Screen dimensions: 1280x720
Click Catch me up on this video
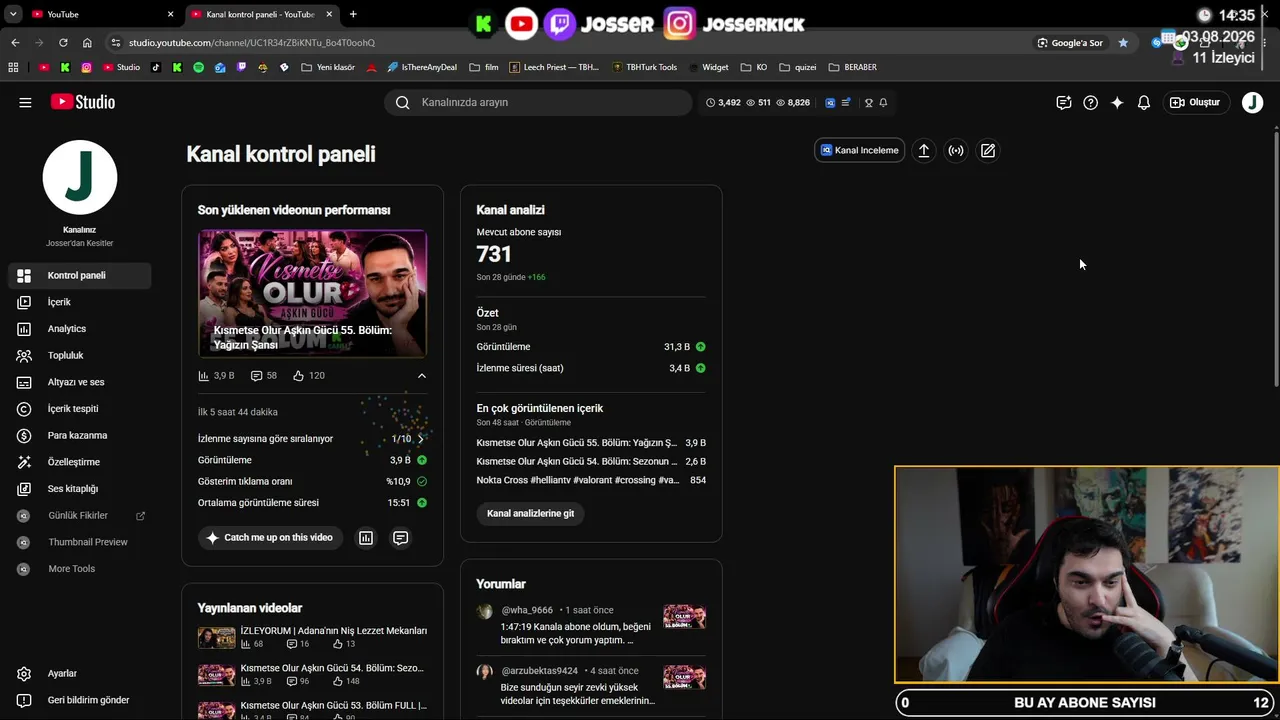(270, 538)
